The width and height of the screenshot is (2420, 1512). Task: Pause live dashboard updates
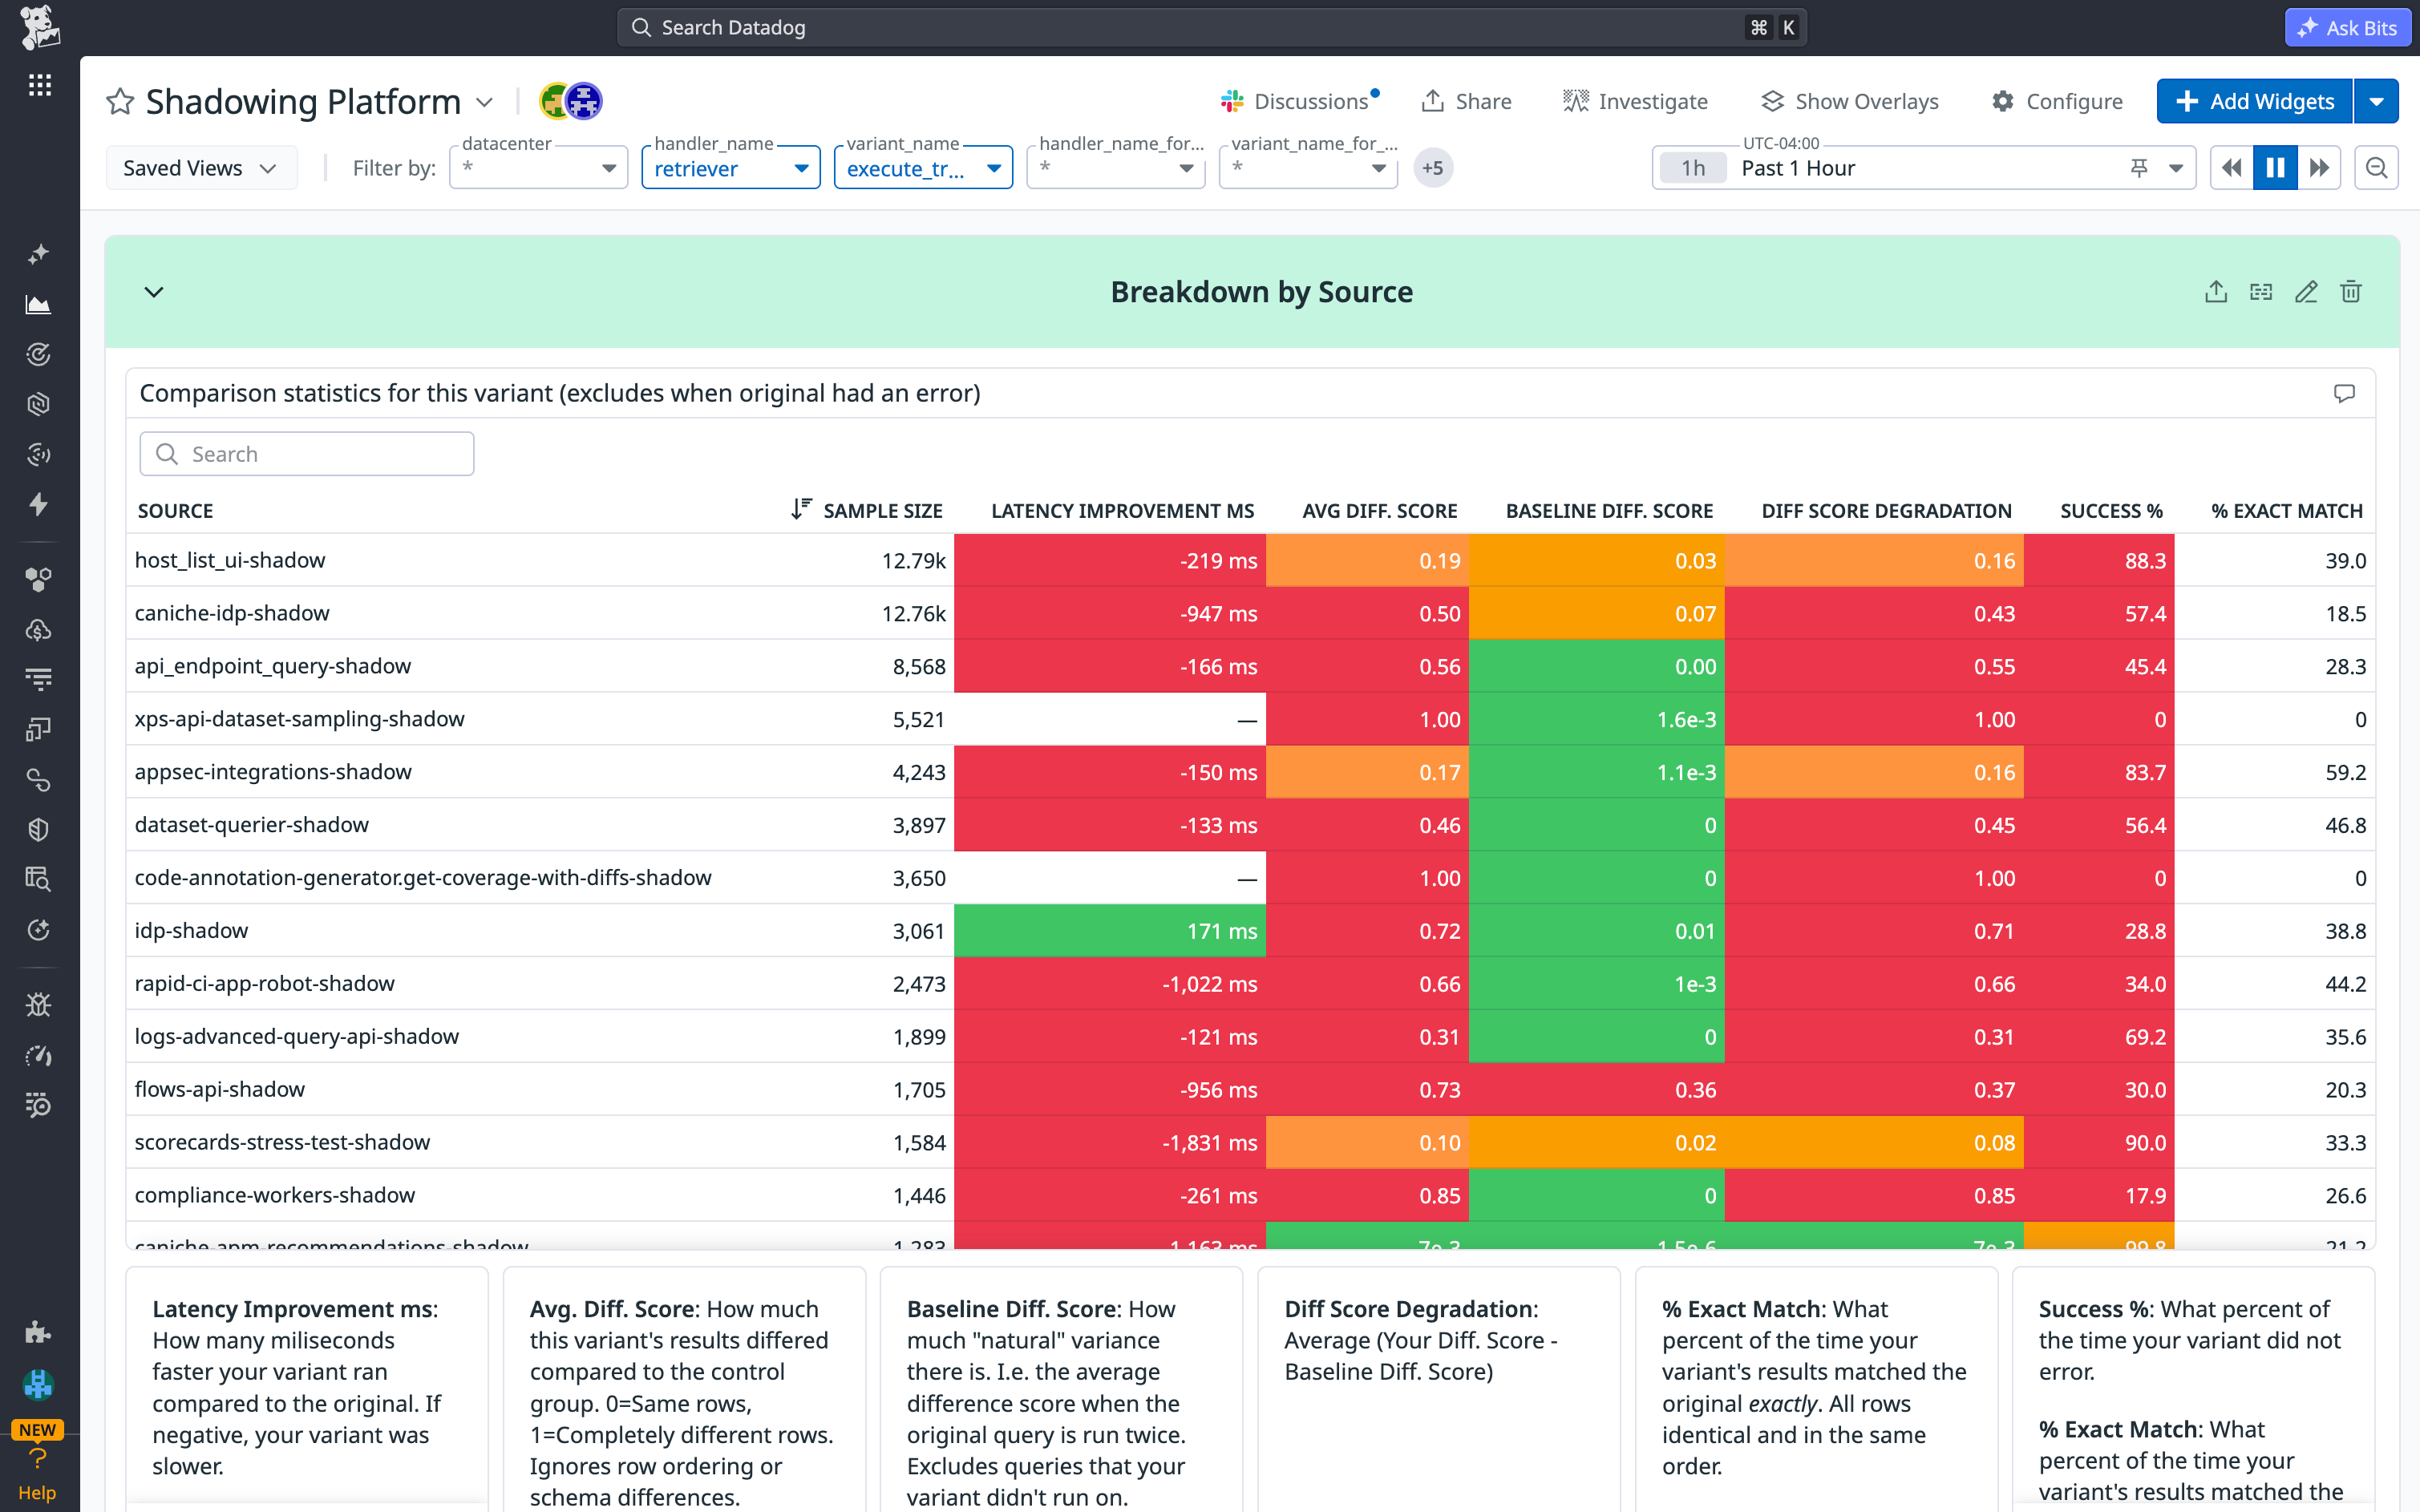click(x=2275, y=168)
